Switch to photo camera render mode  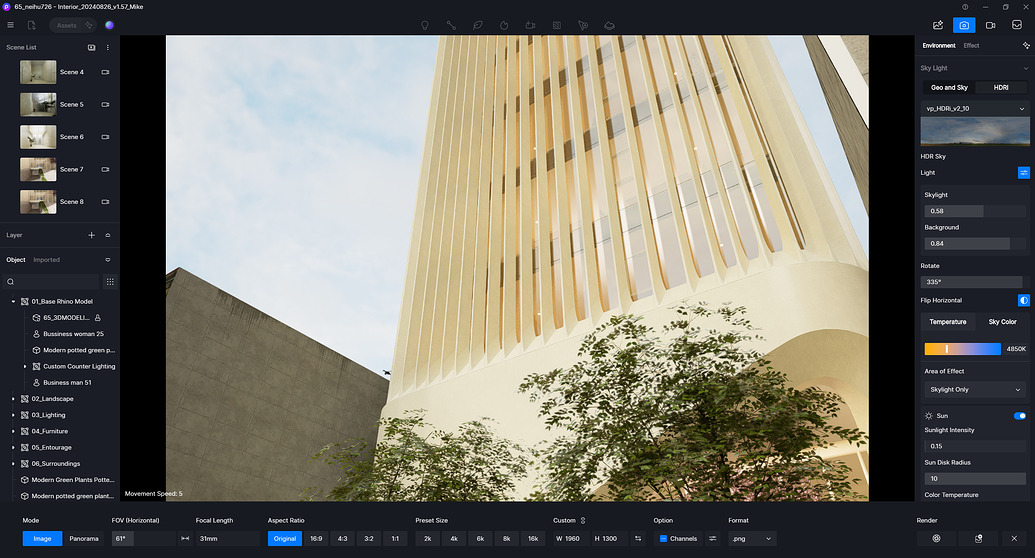(964, 25)
